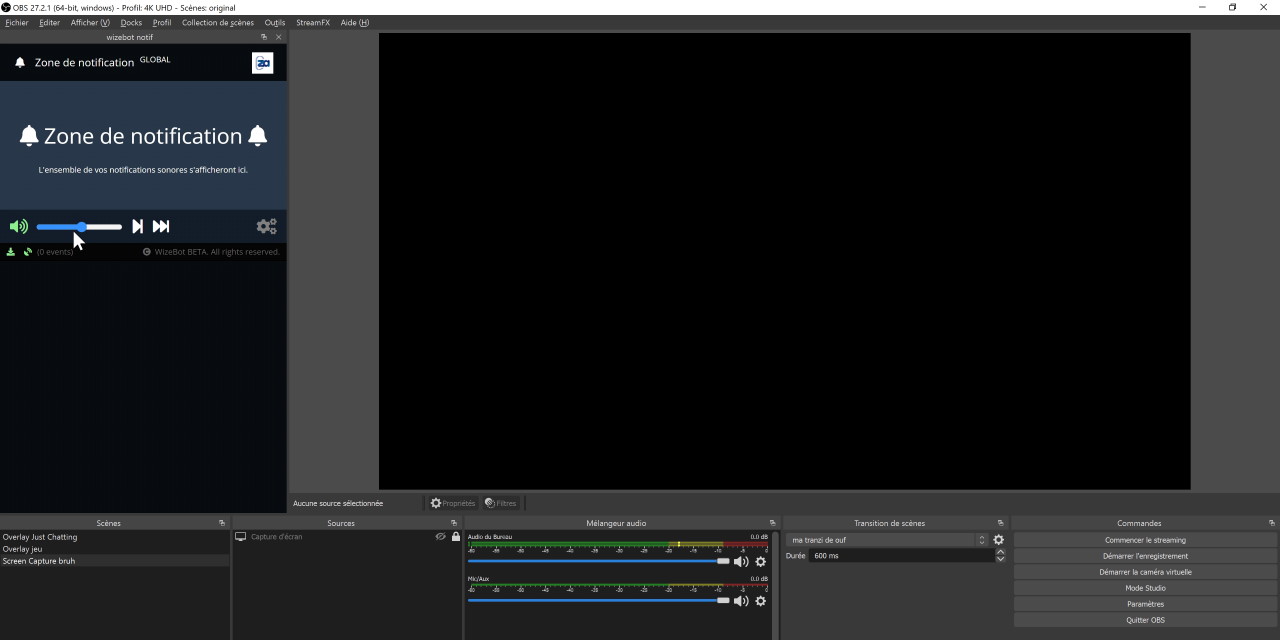Click Commencer le streaming button

pos(1145,540)
